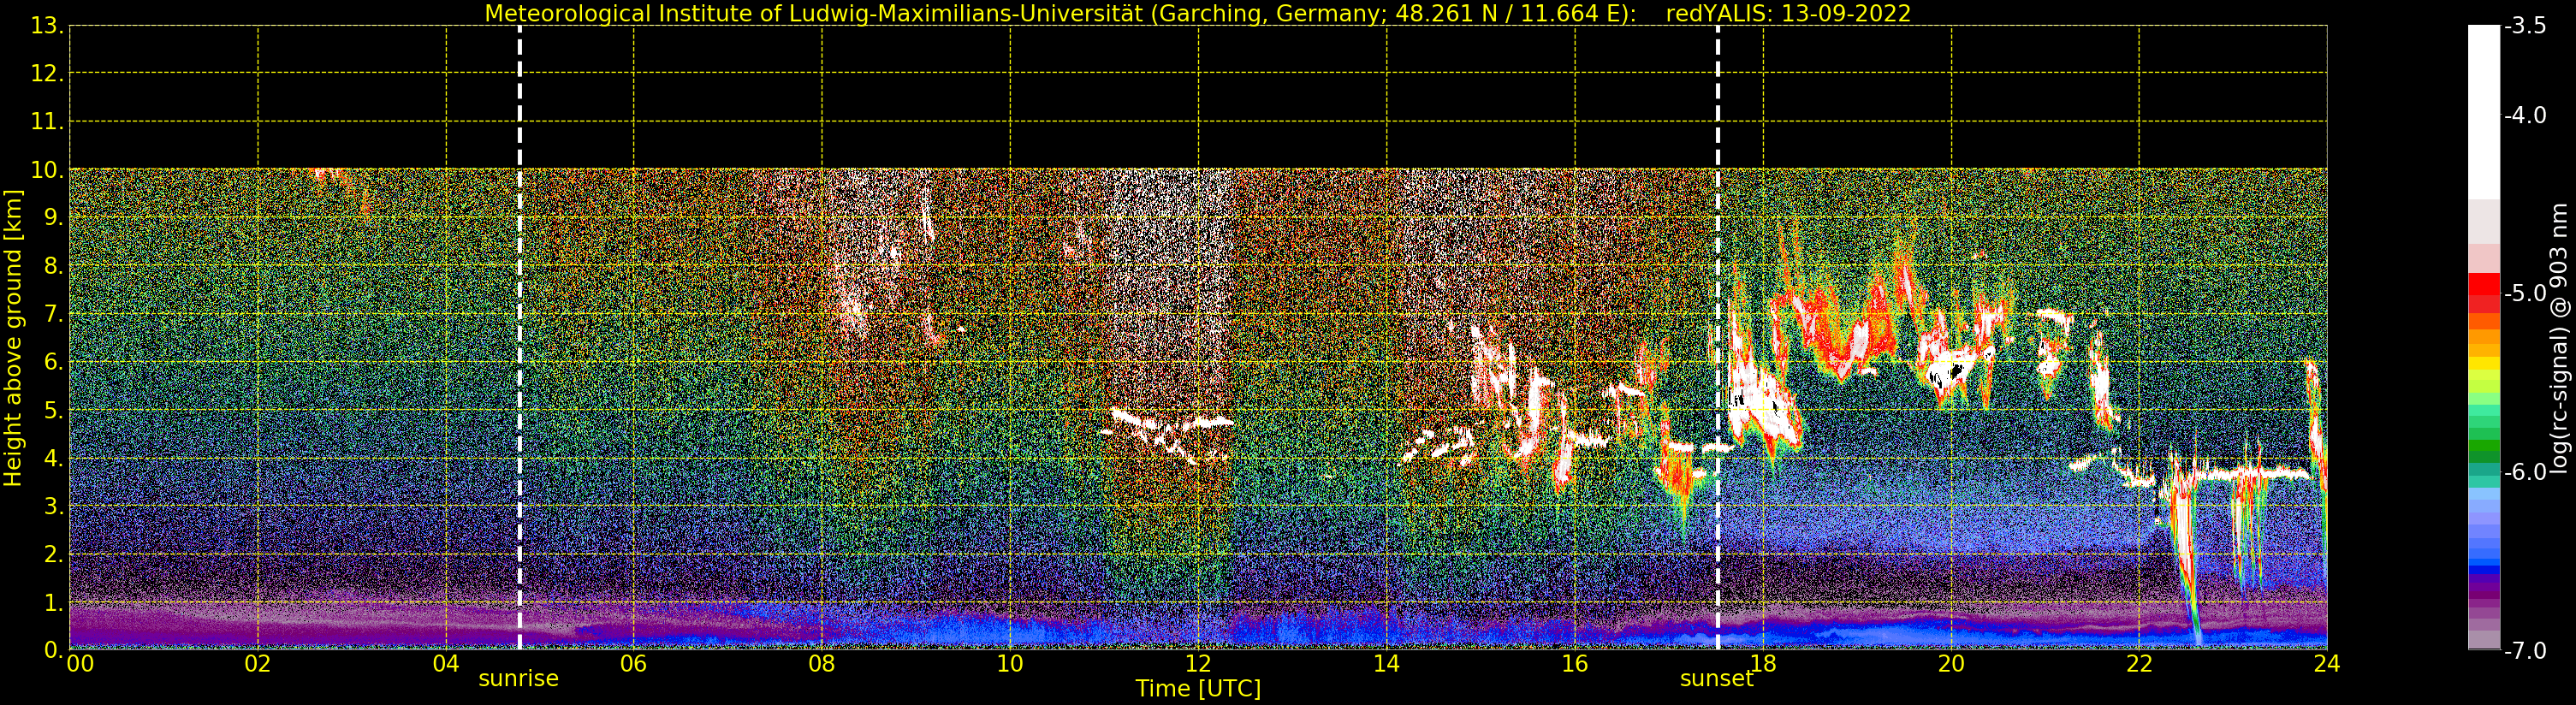Click the time-axis tick label '08'
The height and width of the screenshot is (705, 2576).
(822, 664)
